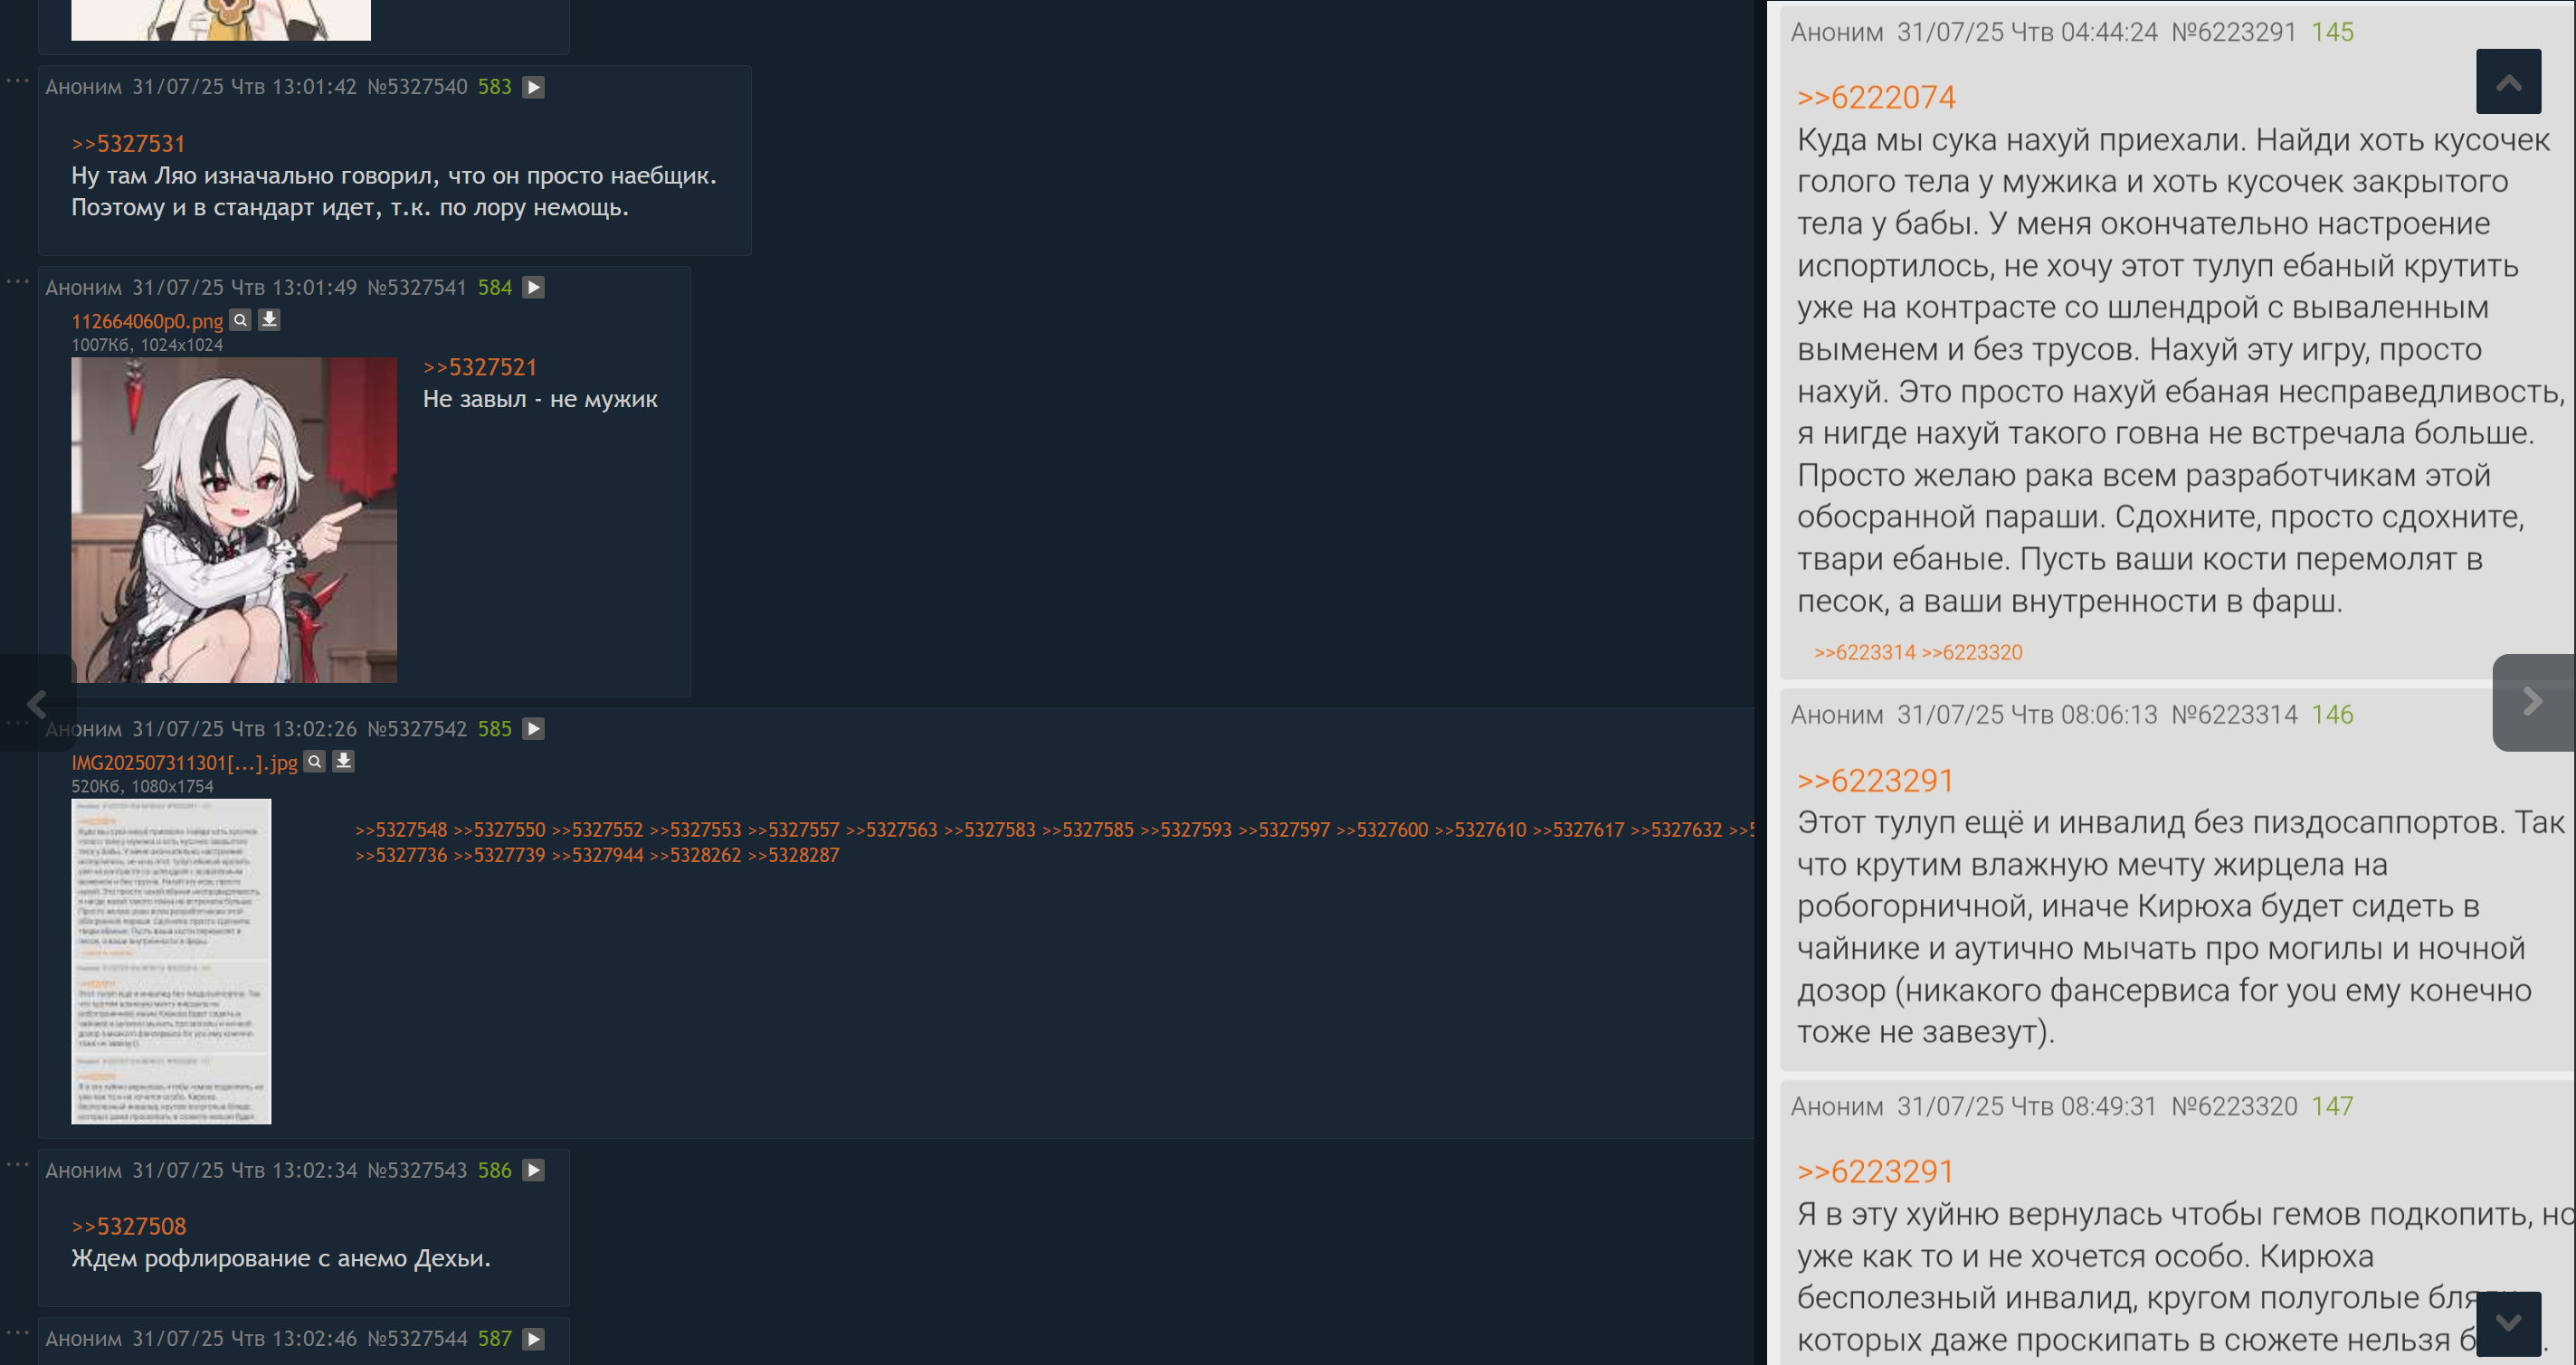Click reply arrow icon on post №5327543
The image size is (2576, 1365).
[533, 1170]
